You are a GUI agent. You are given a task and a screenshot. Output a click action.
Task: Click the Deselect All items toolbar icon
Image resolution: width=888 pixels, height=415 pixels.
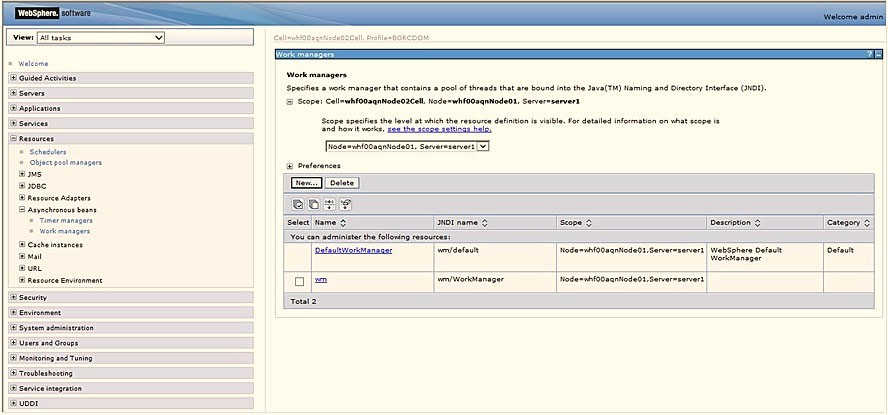(314, 204)
